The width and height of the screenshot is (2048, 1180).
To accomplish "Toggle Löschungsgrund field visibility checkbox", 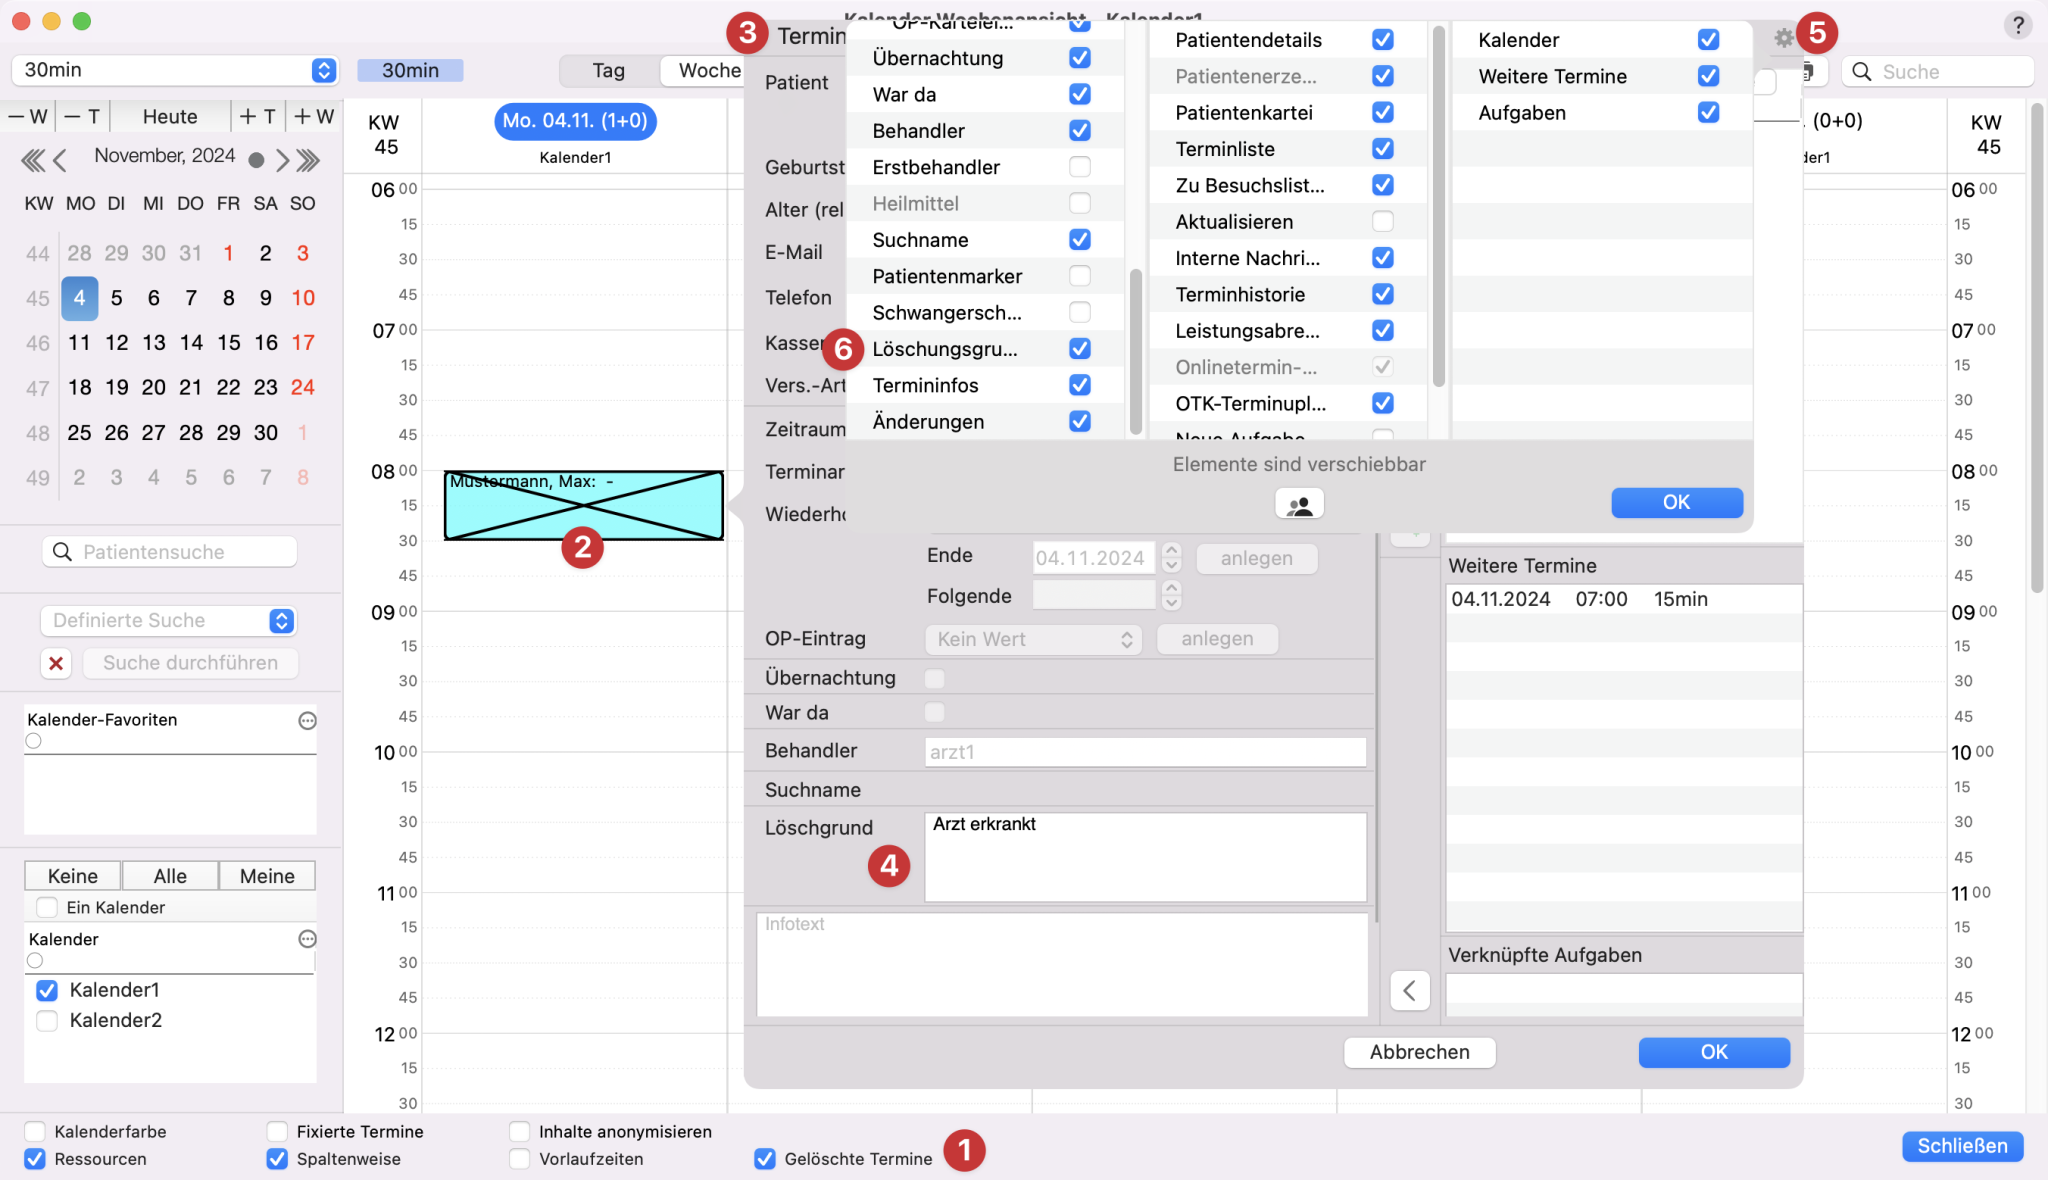I will tap(1079, 349).
